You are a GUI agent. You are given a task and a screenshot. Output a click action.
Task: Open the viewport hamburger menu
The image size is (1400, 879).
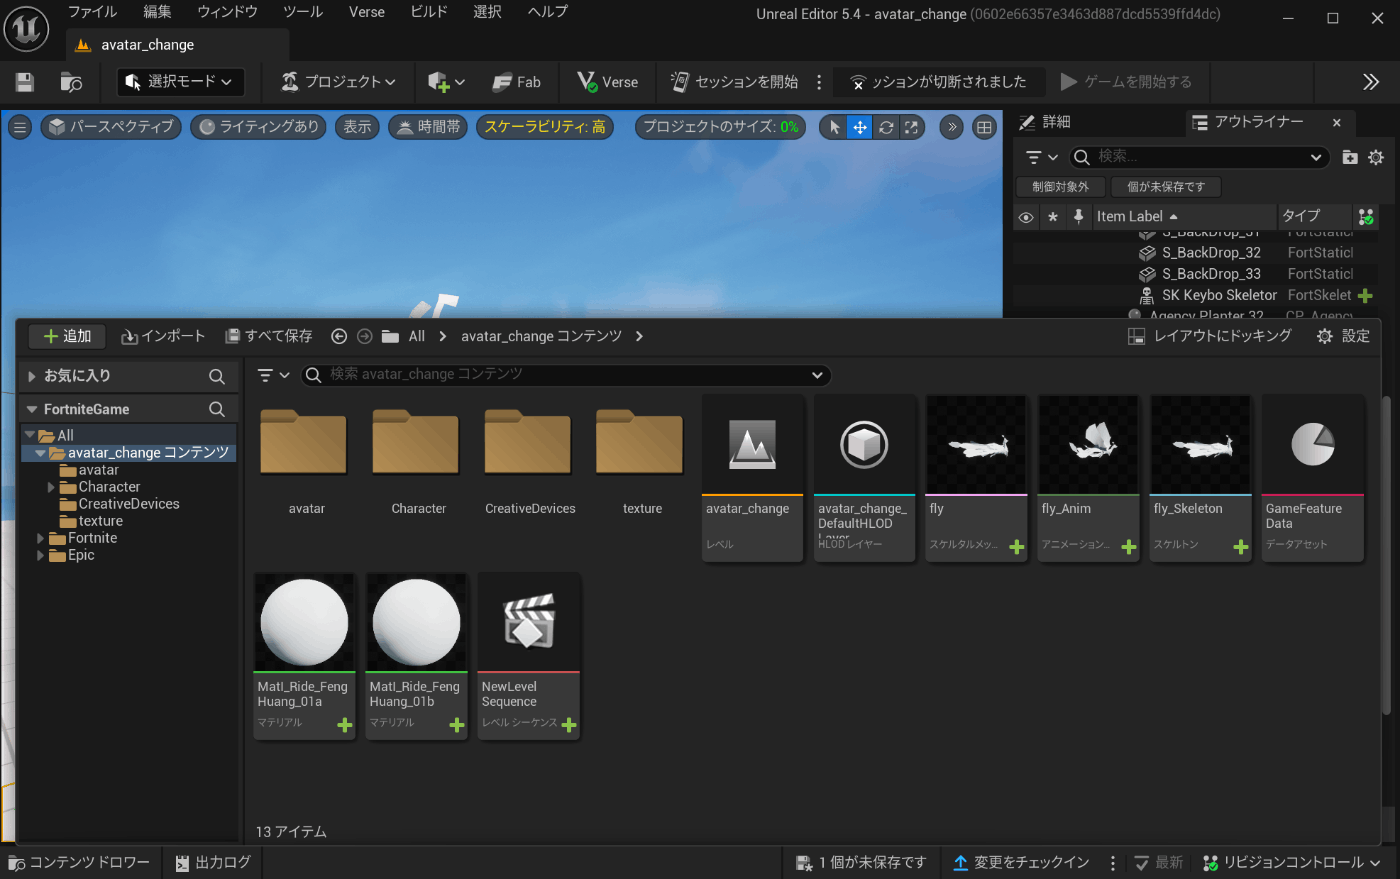(x=20, y=127)
